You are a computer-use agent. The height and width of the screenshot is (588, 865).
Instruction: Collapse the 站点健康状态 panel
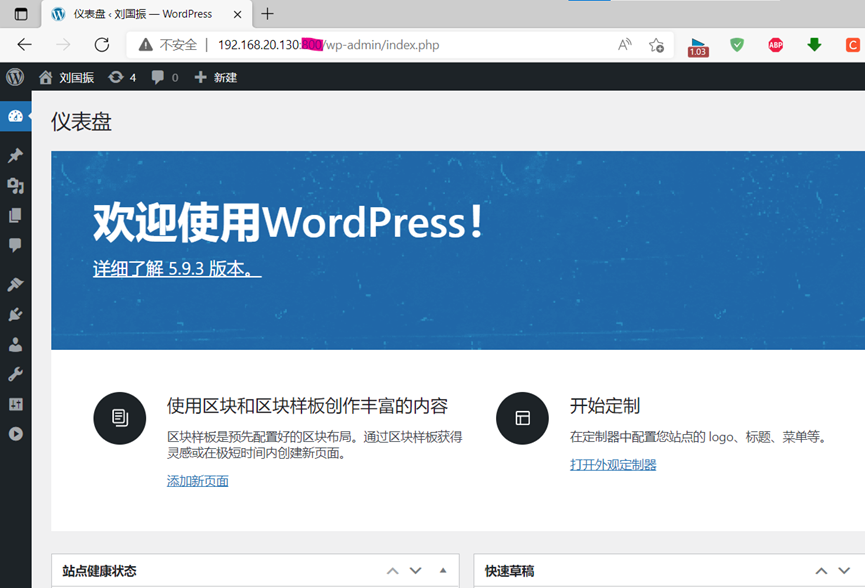pos(443,570)
